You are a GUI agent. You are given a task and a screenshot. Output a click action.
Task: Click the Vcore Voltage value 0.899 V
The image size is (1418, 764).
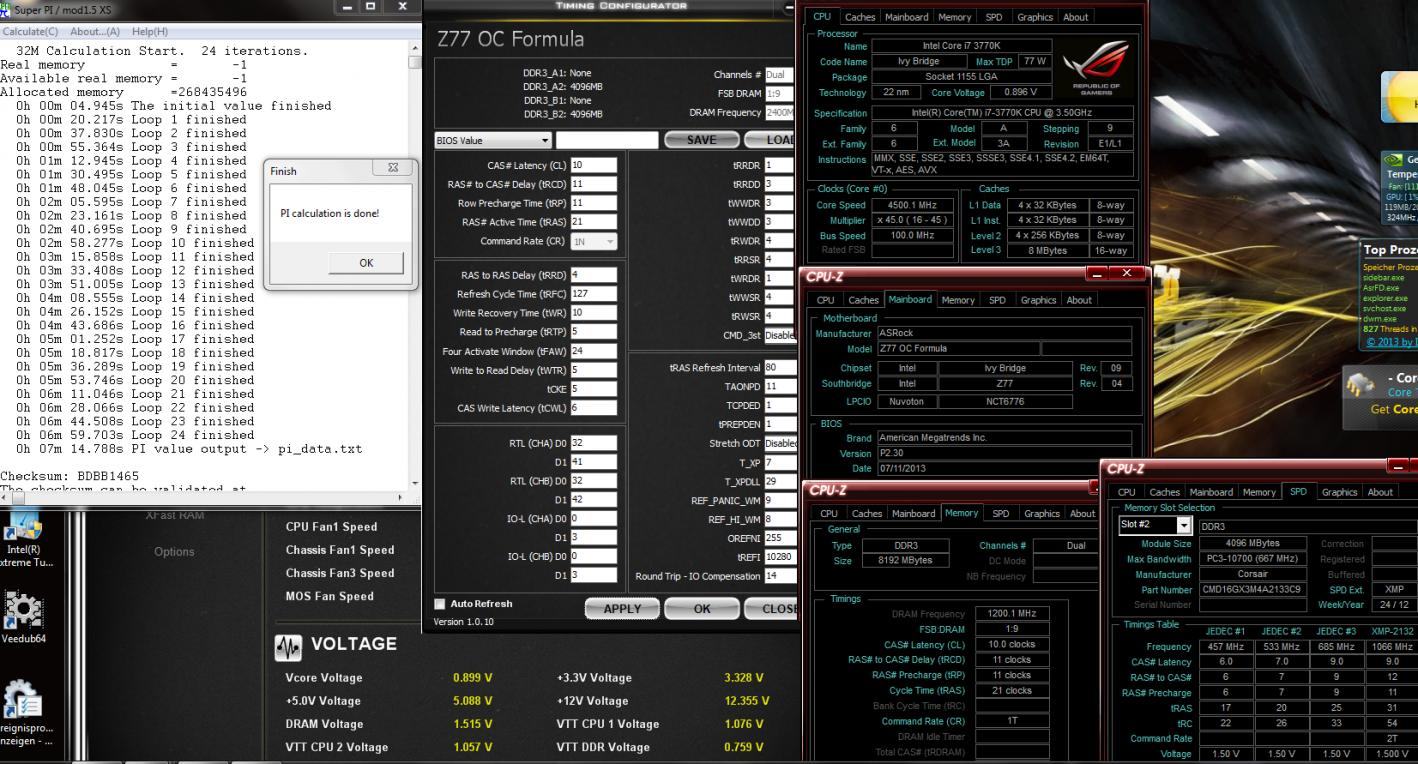tap(473, 677)
